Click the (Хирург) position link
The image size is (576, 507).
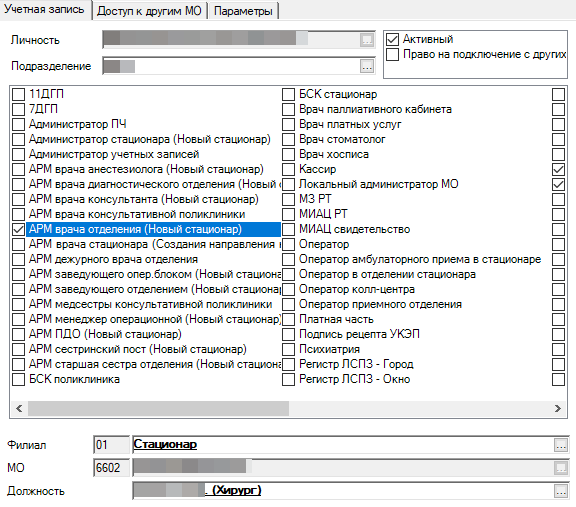[x=237, y=490]
